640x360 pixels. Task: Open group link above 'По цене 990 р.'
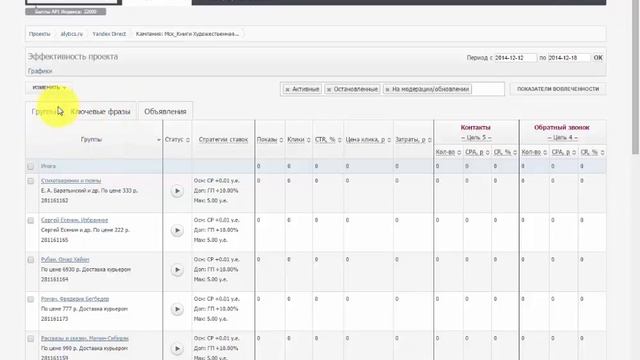[84, 338]
